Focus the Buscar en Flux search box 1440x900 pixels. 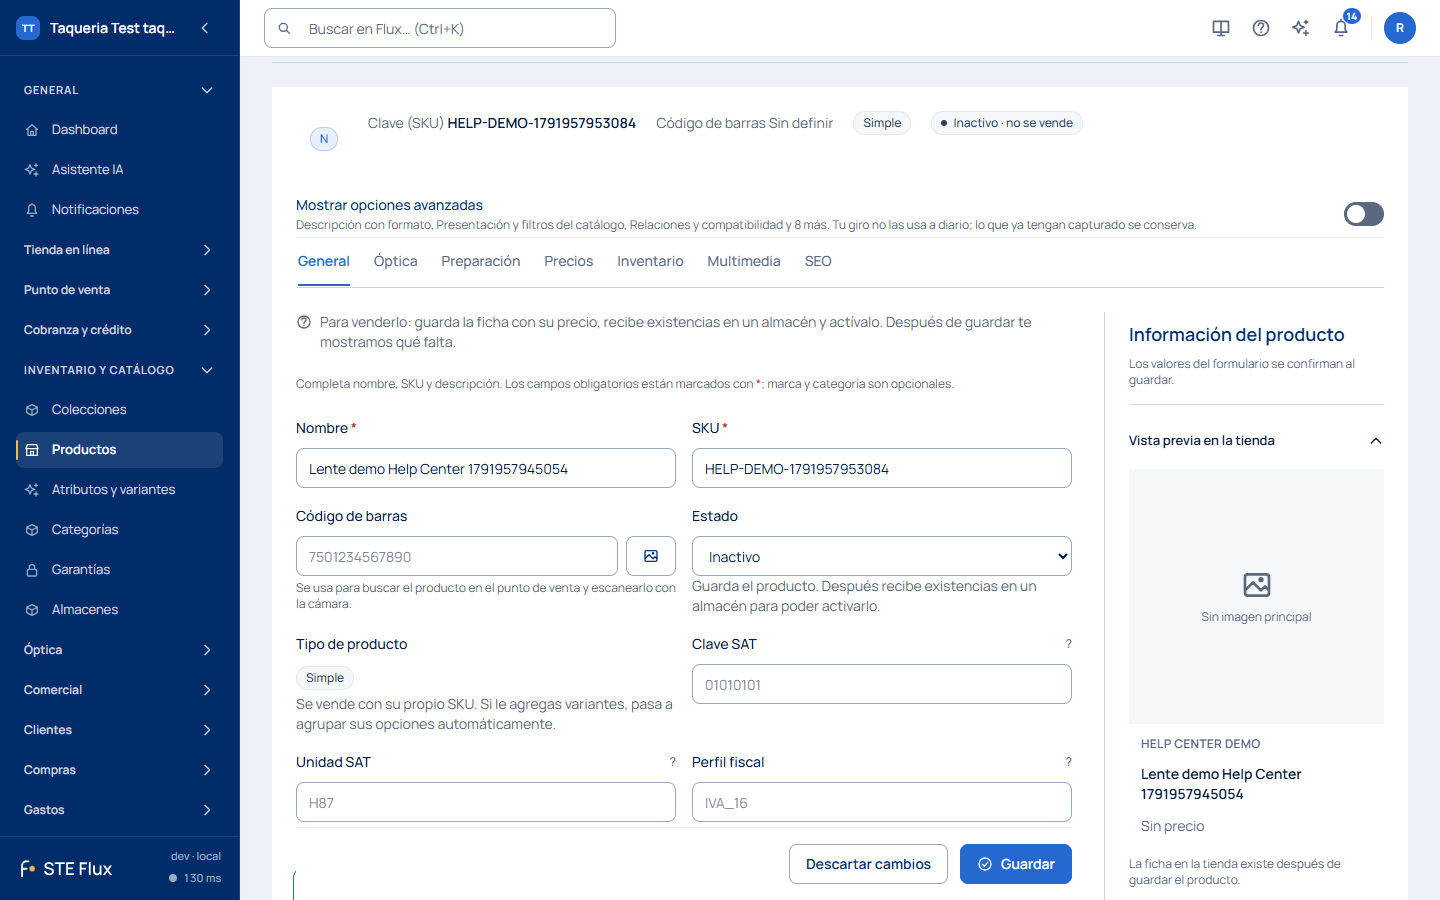[x=440, y=28]
